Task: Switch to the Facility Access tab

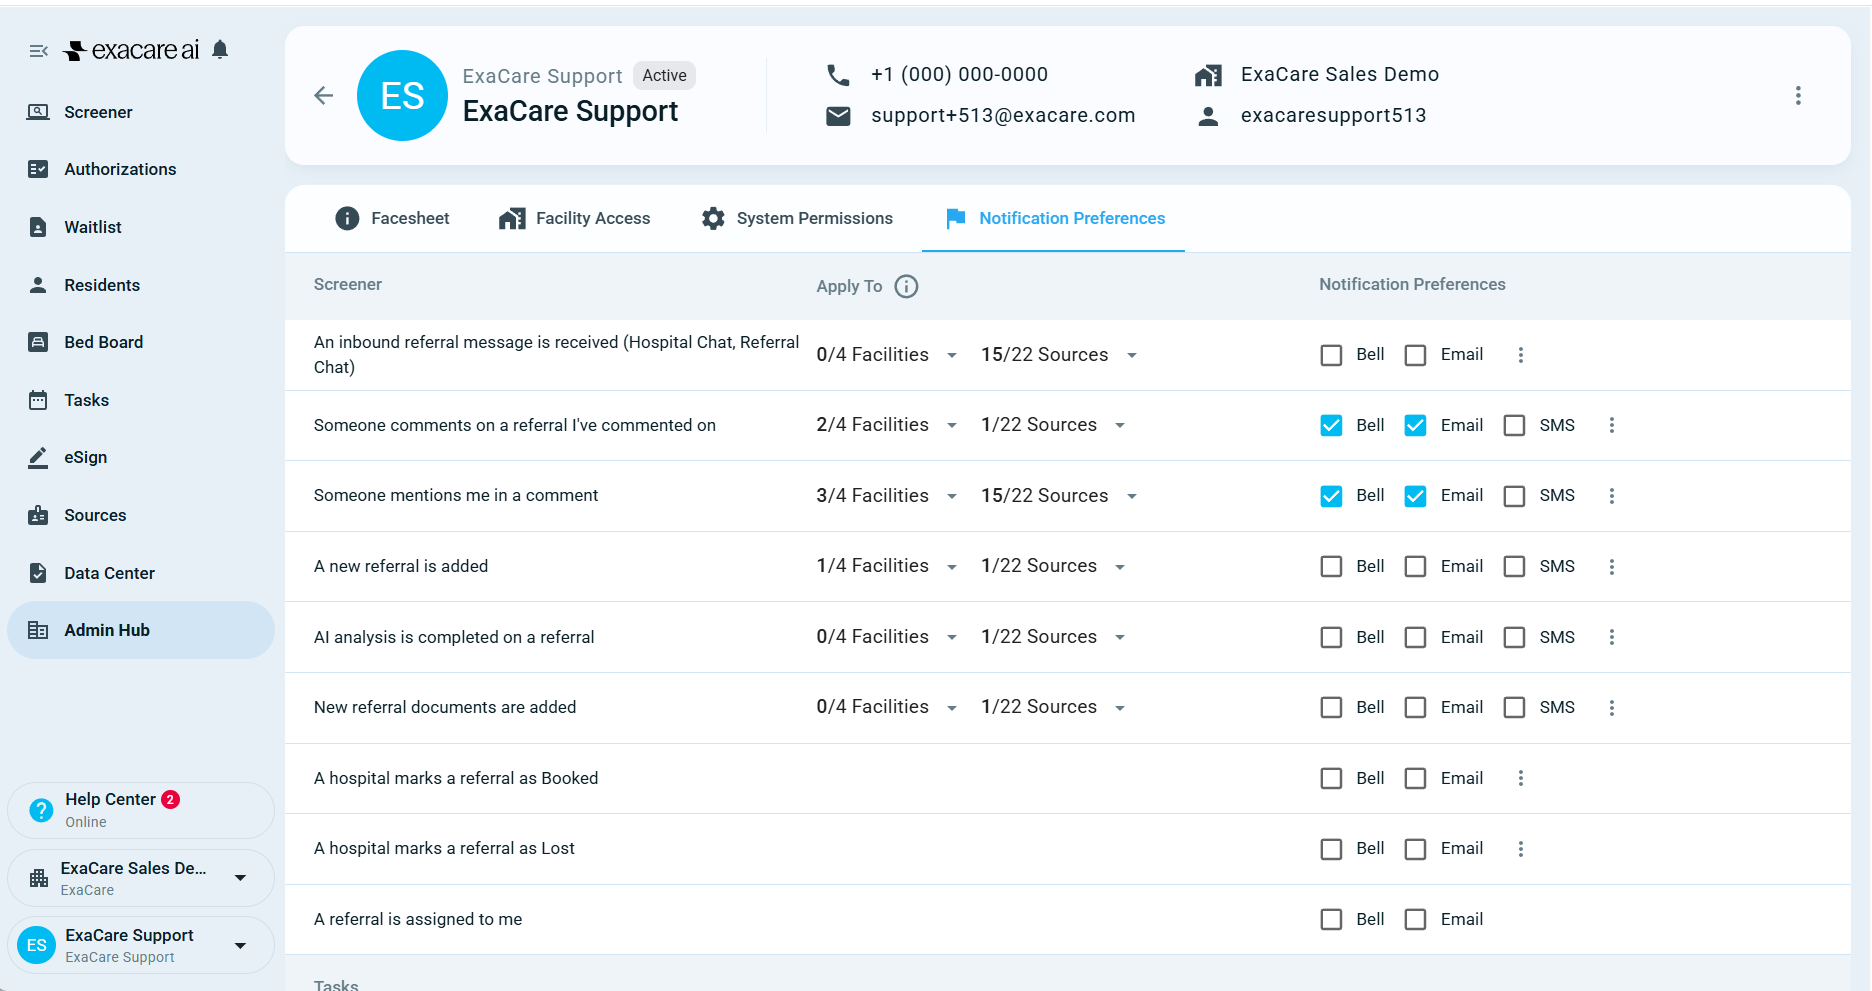Action: [575, 218]
